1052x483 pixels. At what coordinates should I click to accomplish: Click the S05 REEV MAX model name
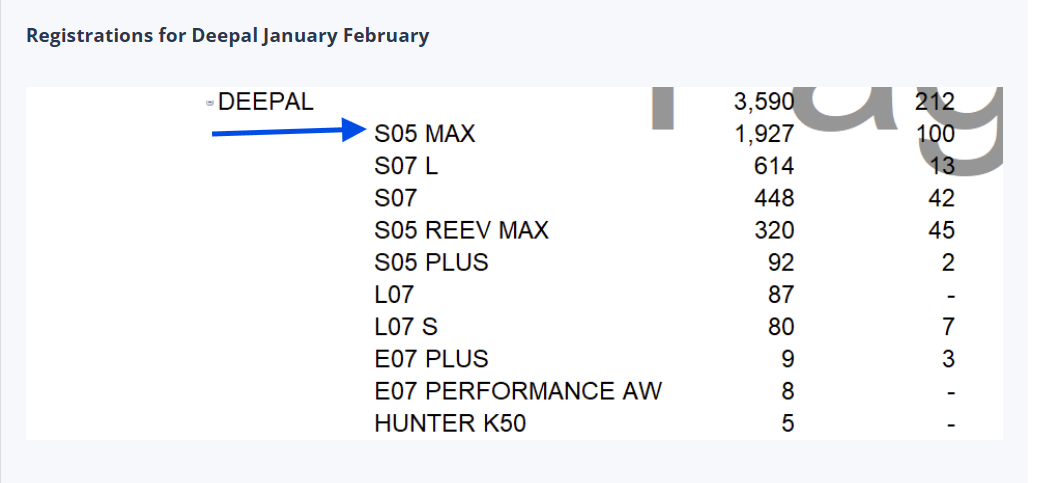tap(461, 230)
